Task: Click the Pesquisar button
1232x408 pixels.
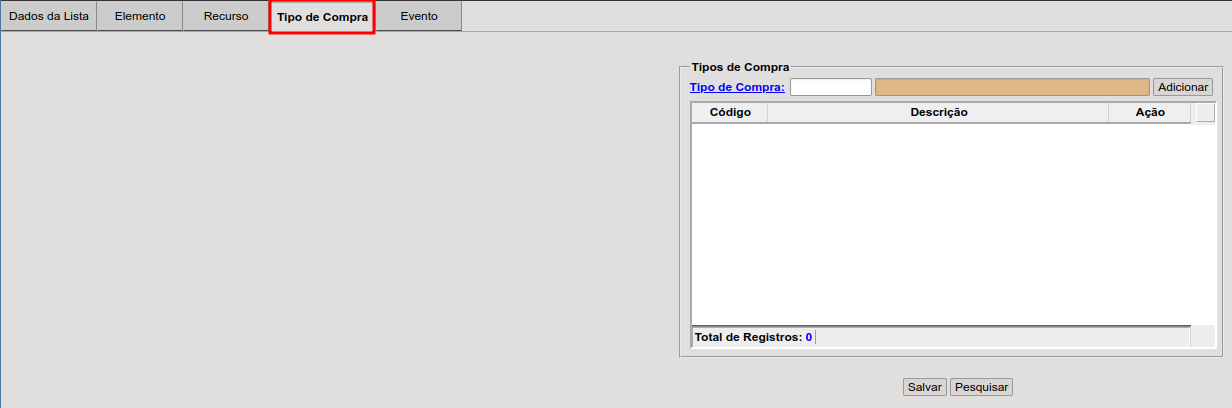Action: 981,387
